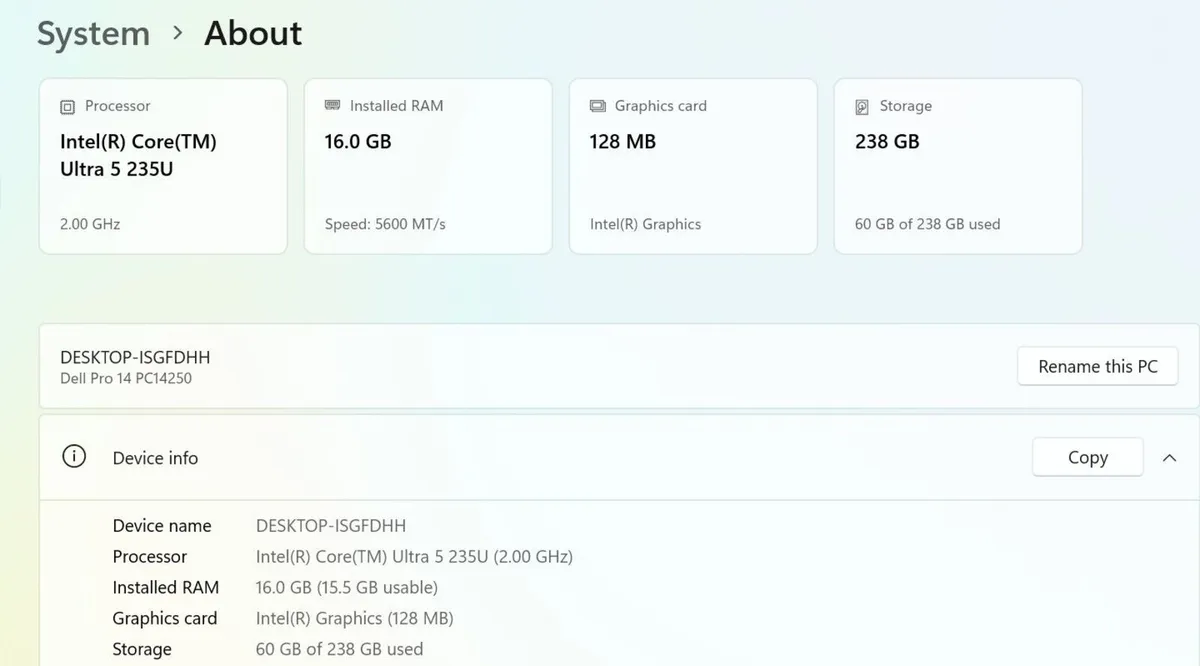Select 'Intel(R) Graphics' card text
Viewport: 1200px width, 666px height.
645,224
